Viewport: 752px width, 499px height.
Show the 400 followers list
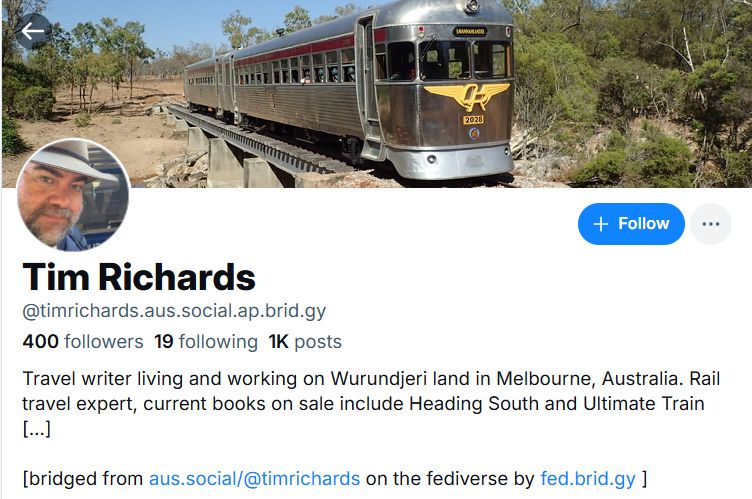click(x=82, y=342)
